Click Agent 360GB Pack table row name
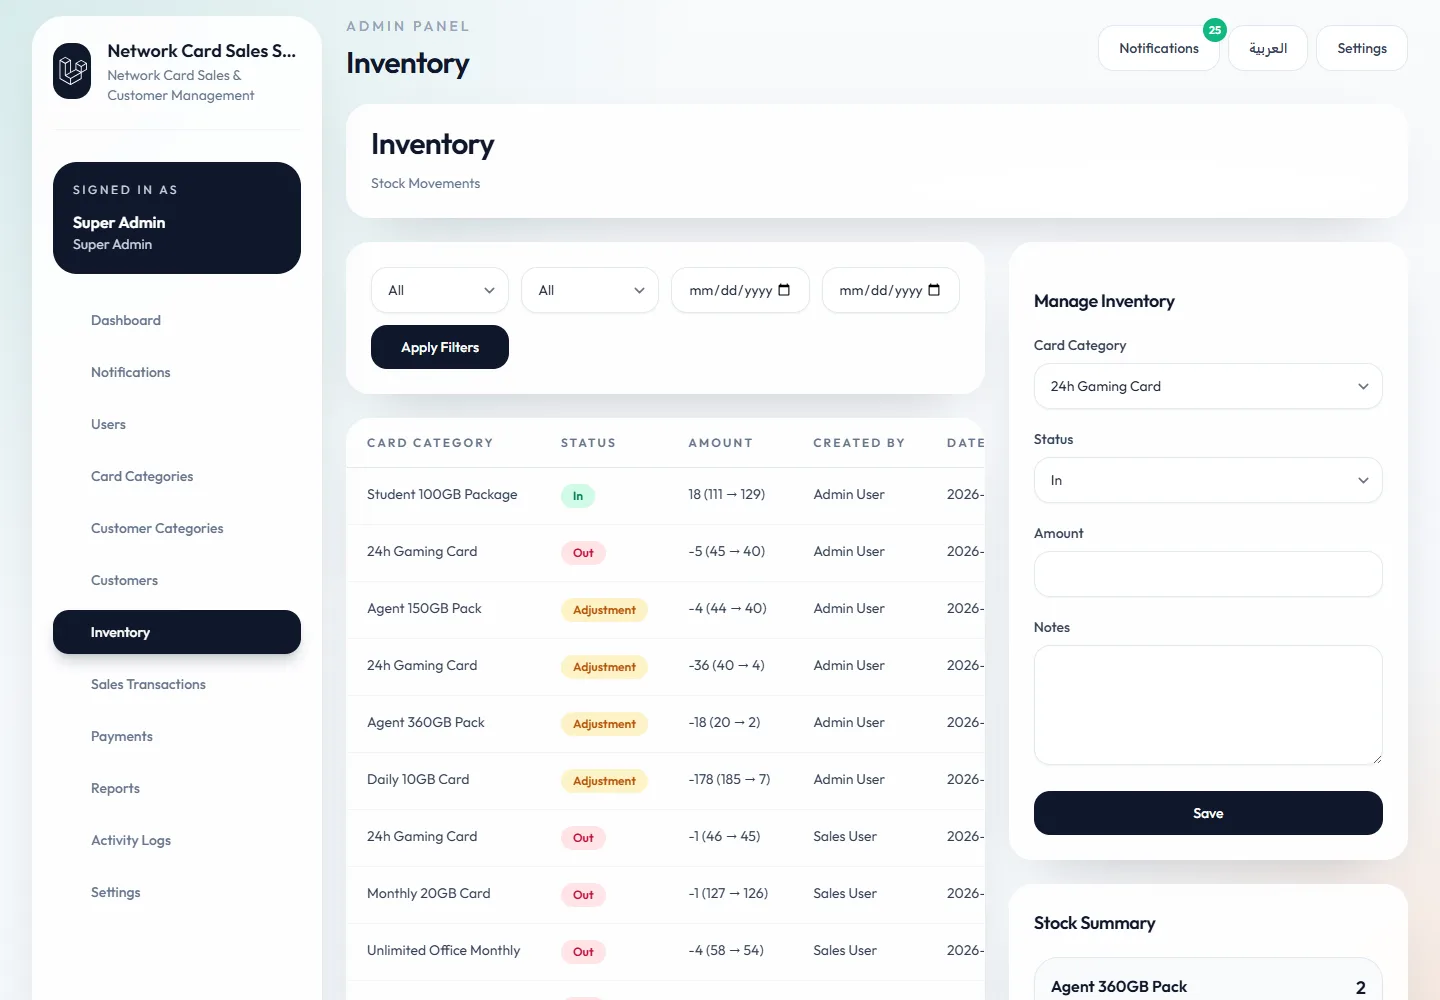 coord(426,722)
